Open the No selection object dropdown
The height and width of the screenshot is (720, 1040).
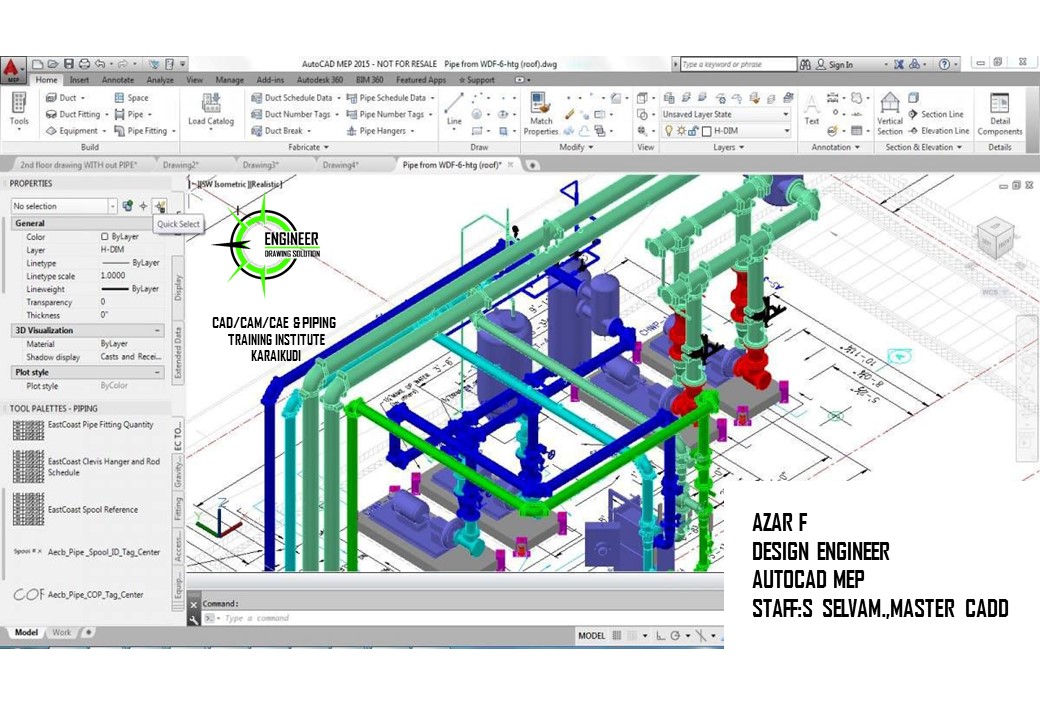click(x=64, y=206)
